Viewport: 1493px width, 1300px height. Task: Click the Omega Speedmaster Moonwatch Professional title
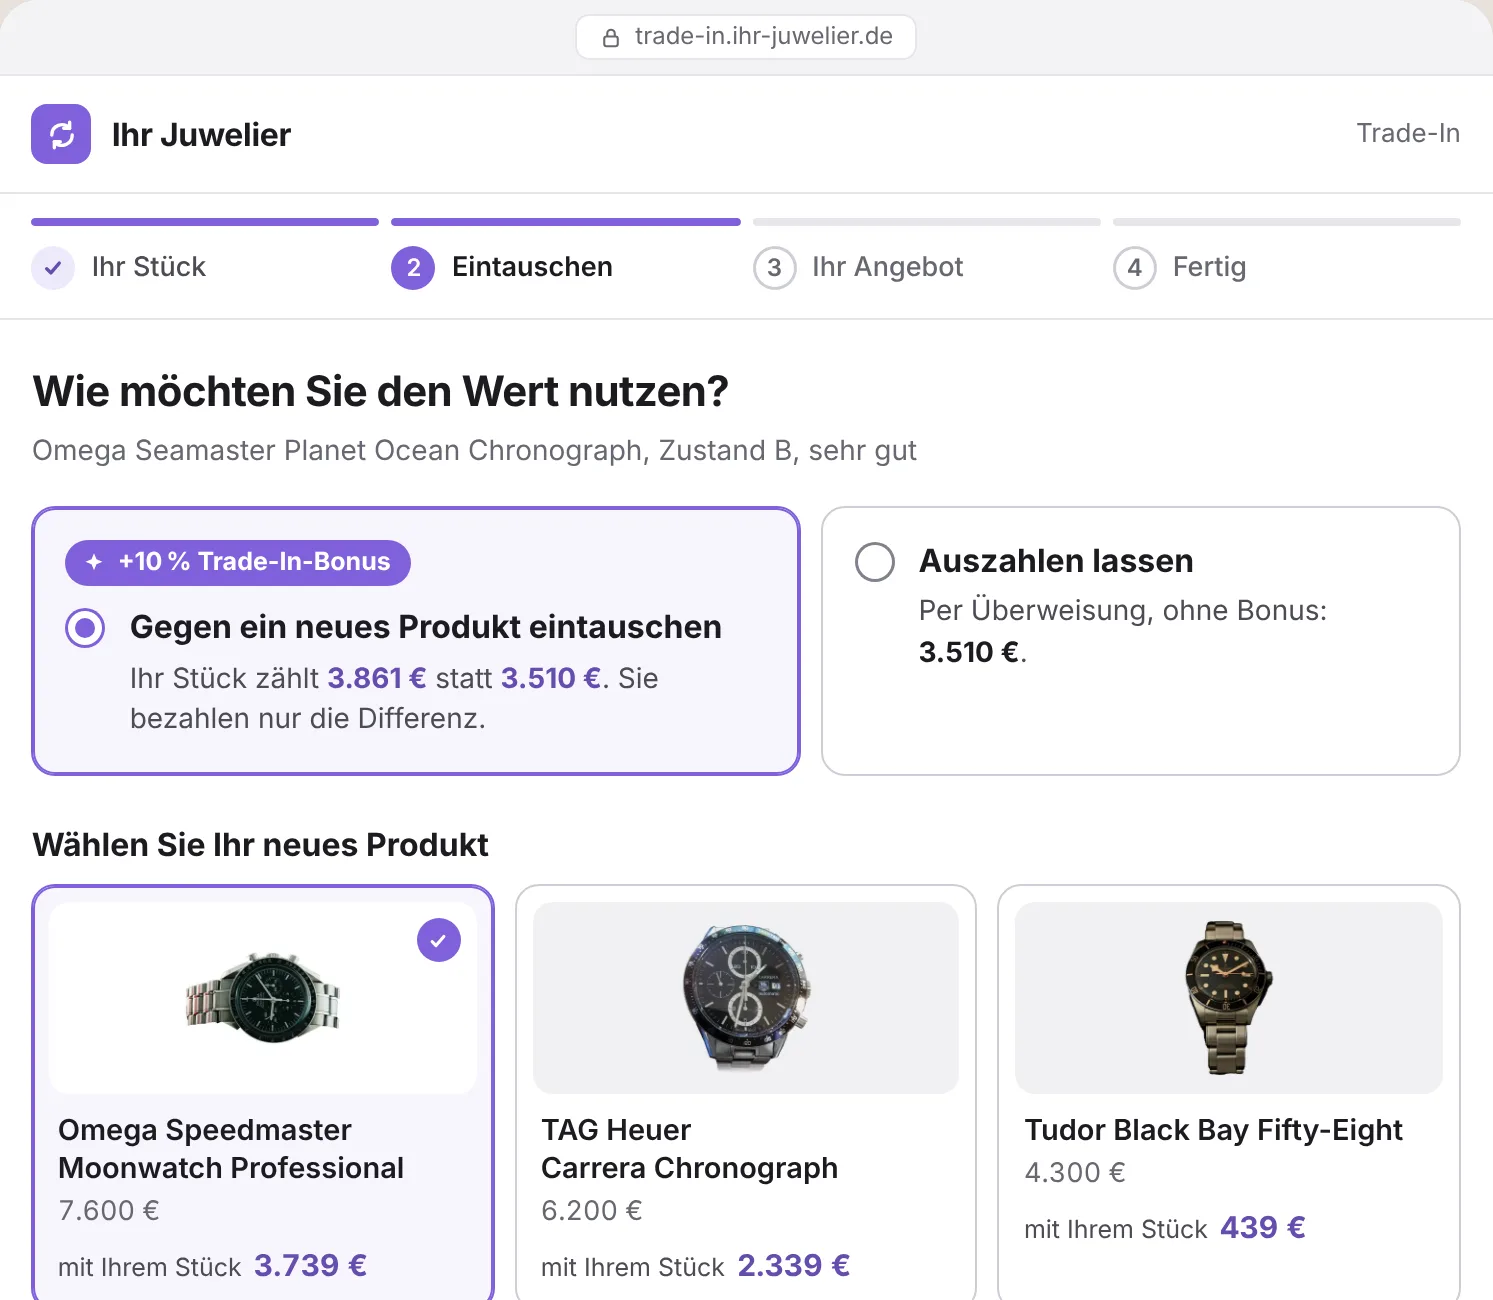pos(231,1149)
